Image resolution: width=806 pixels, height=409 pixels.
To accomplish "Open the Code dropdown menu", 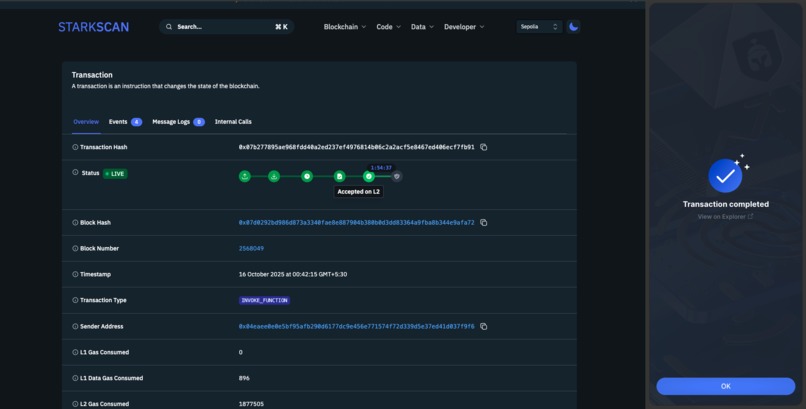I will click(388, 27).
